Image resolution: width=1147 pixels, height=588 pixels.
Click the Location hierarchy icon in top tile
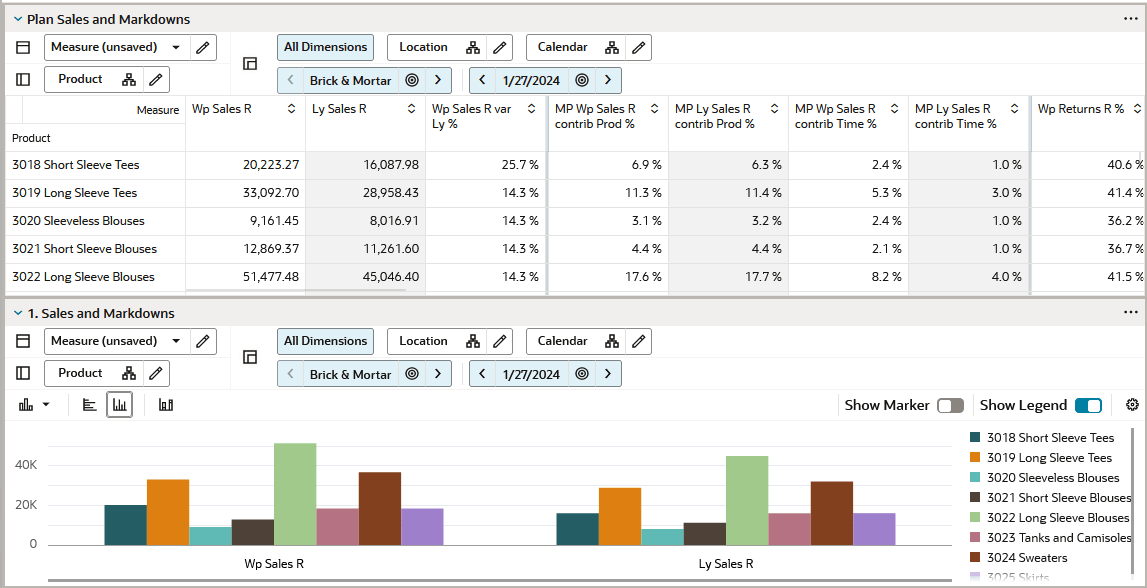(x=475, y=47)
